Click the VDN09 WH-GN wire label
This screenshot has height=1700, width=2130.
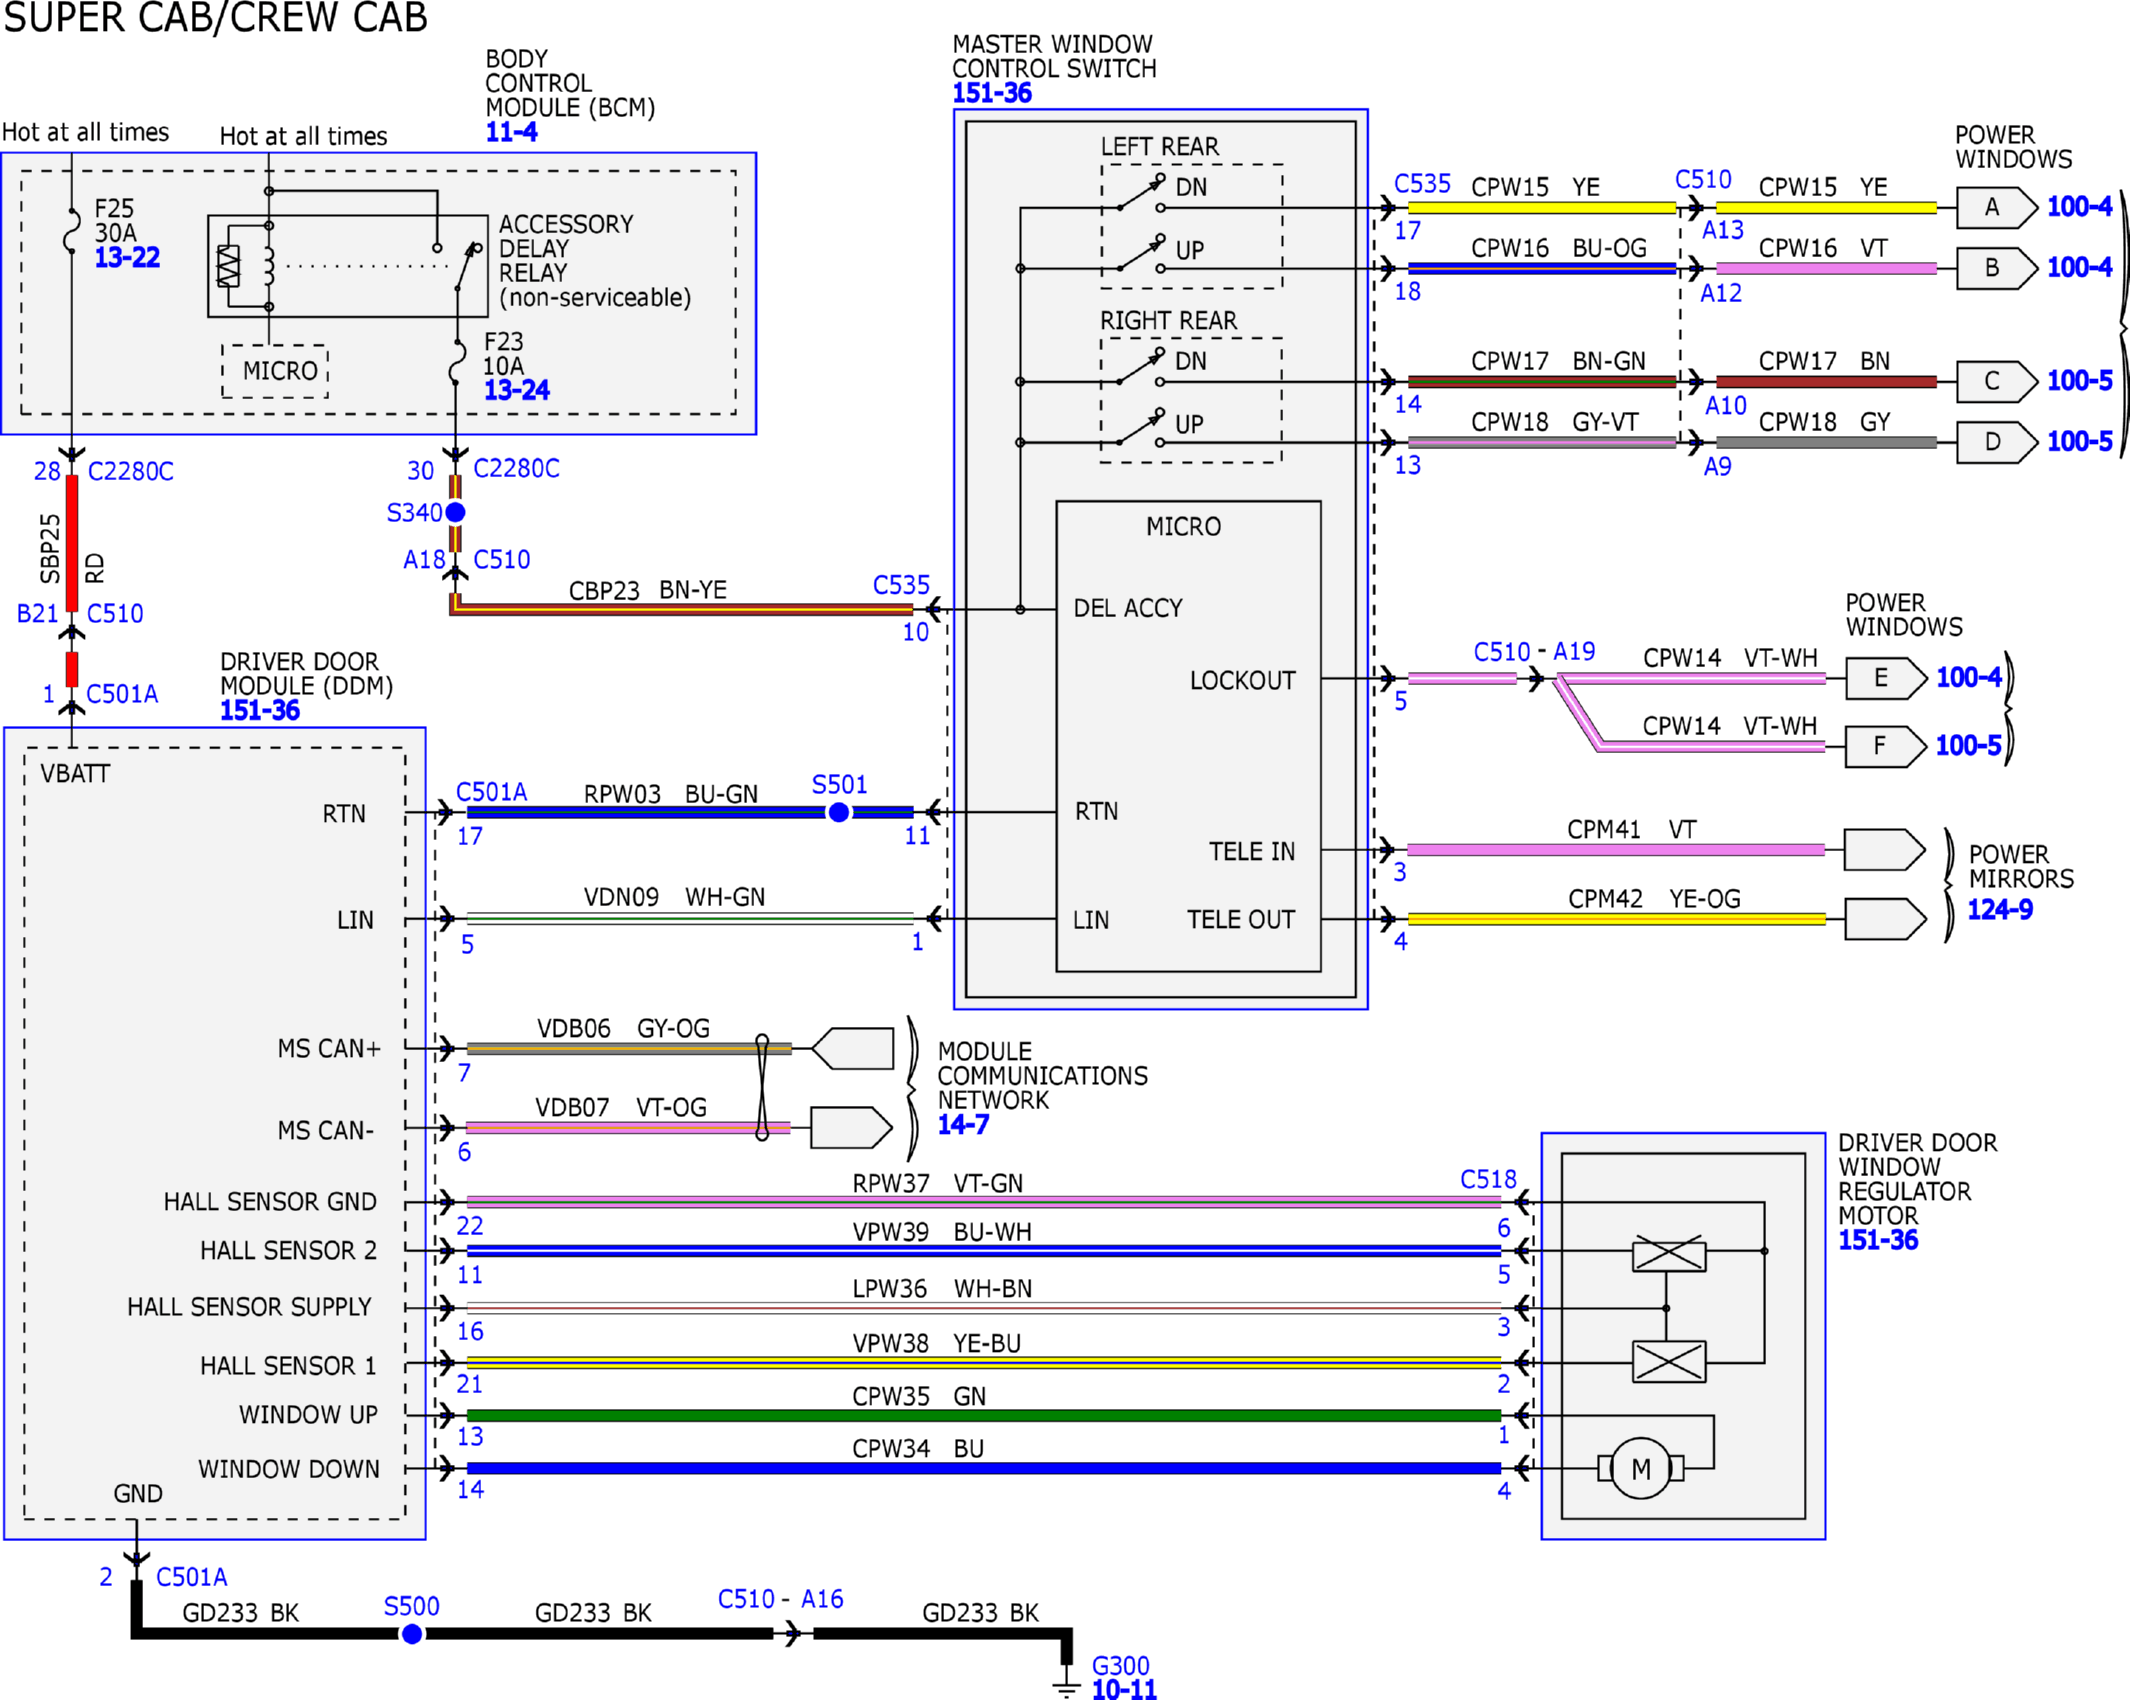click(674, 898)
